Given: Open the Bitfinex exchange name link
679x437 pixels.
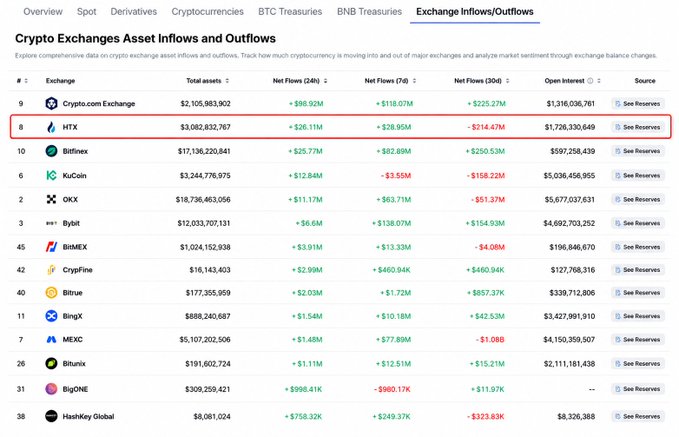Looking at the screenshot, I should [75, 151].
